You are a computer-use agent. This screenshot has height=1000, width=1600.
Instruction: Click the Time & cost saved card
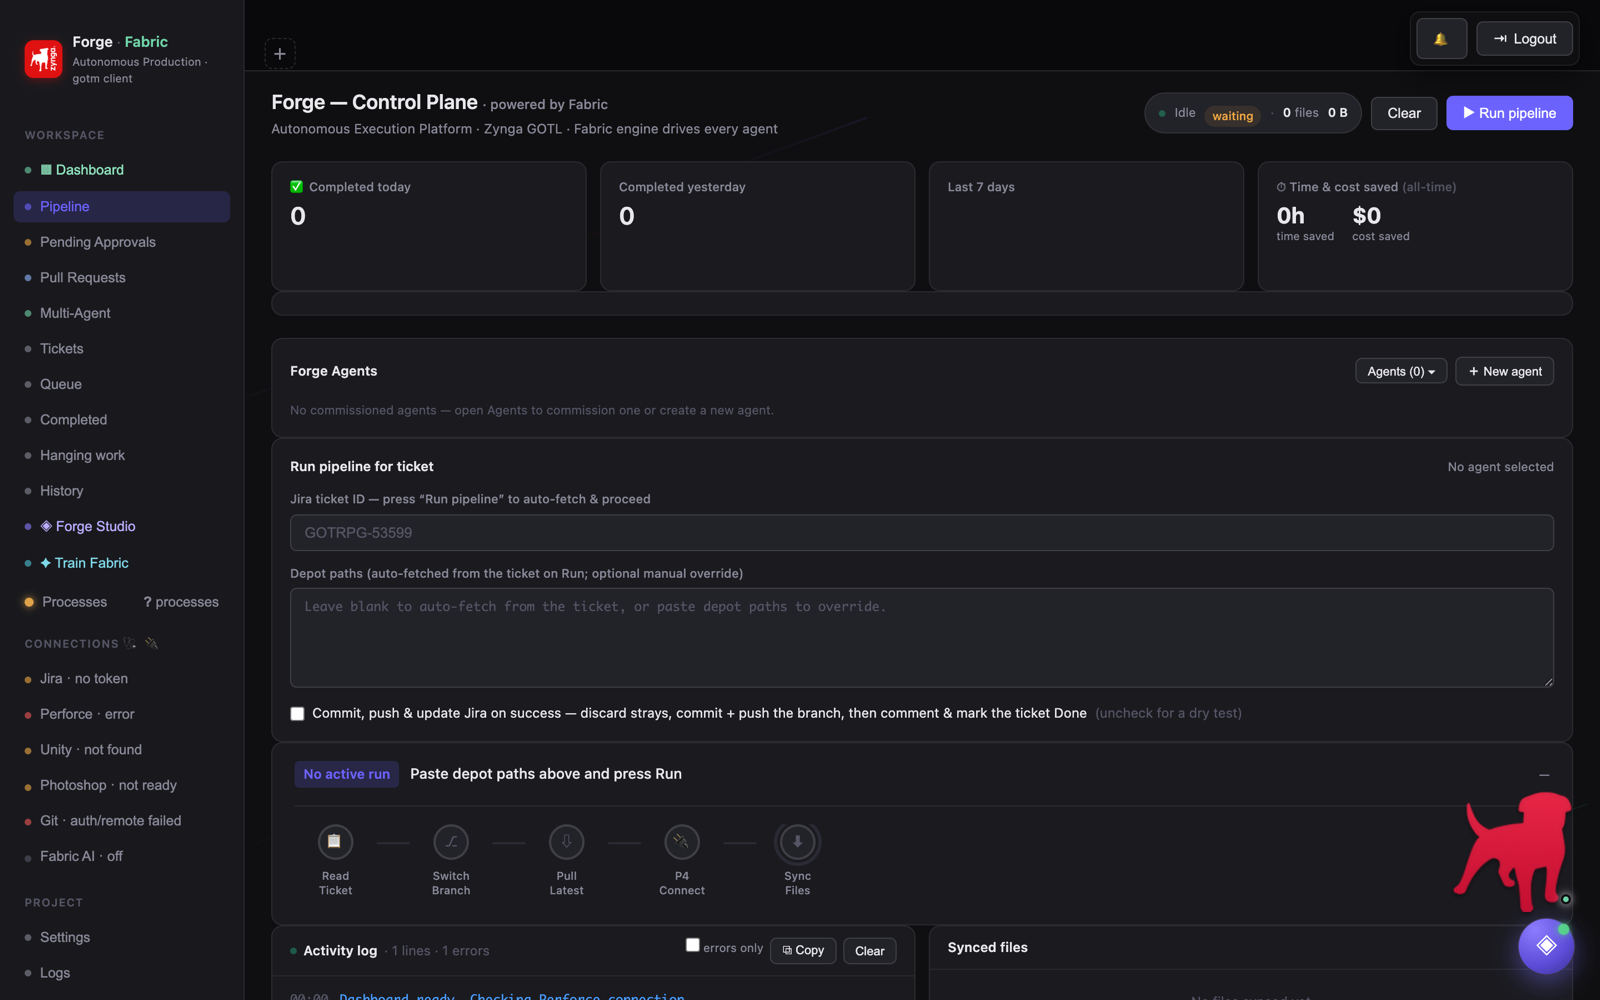[x=1415, y=227]
